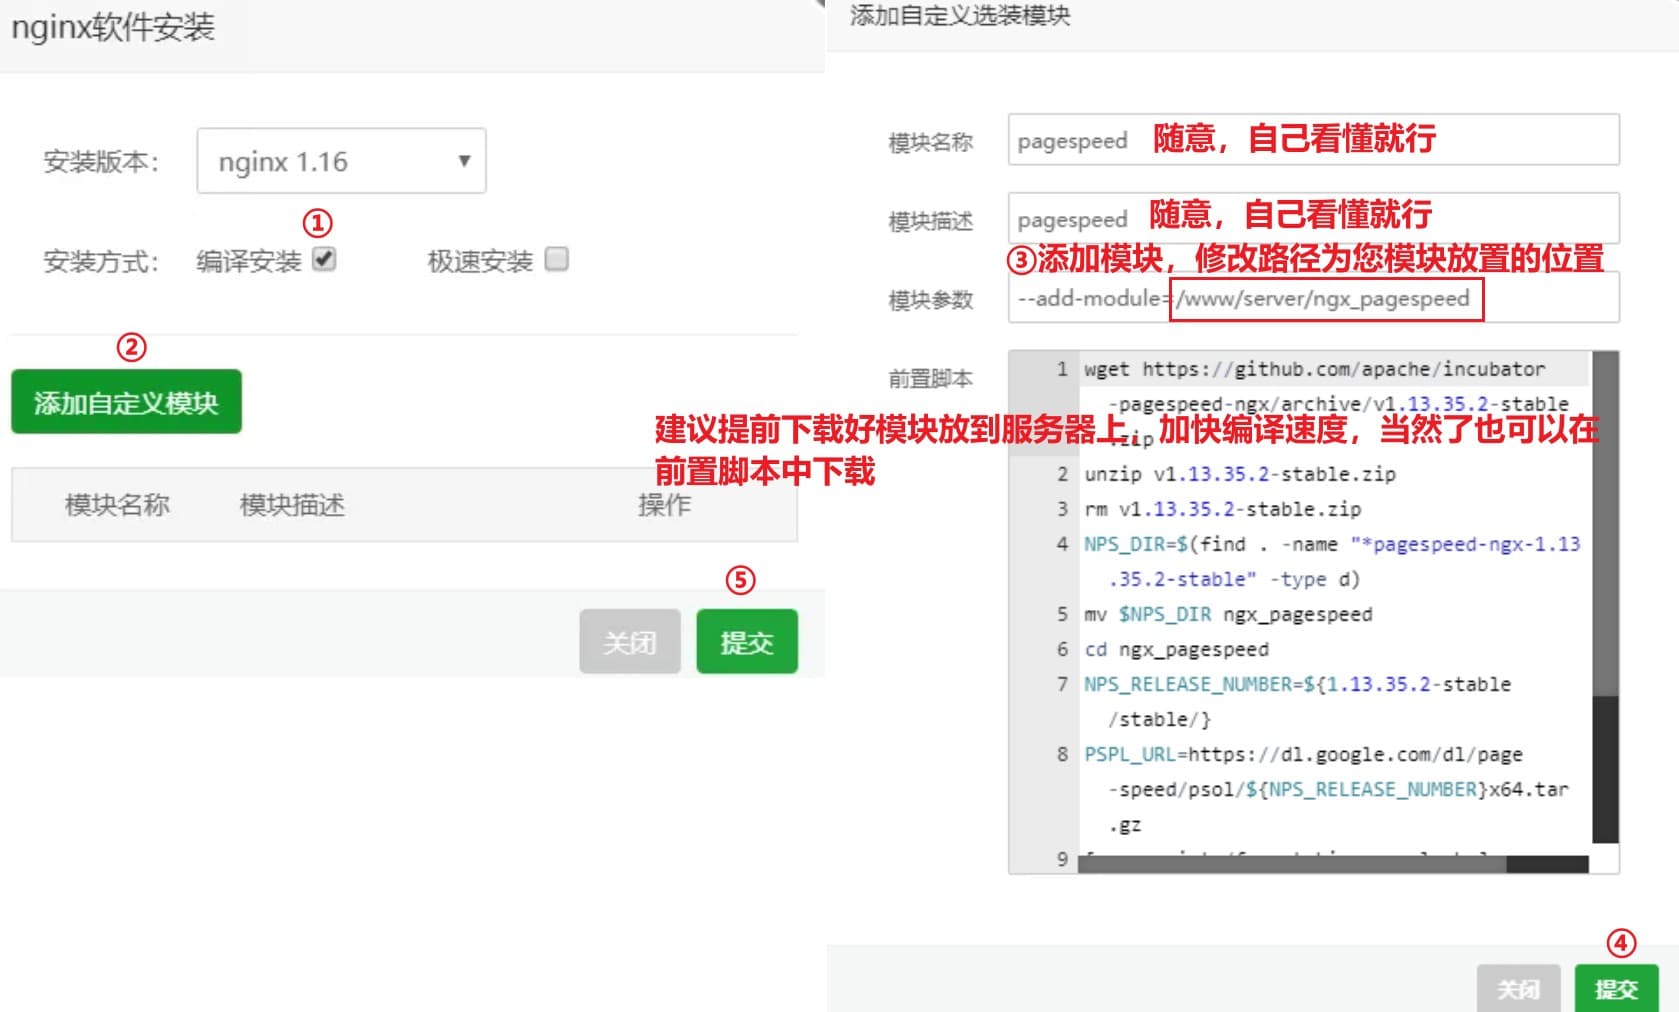Click the NPS_RELEASE_NUMBER script line
Viewport: 1679px width, 1012px height.
[x=1298, y=702]
